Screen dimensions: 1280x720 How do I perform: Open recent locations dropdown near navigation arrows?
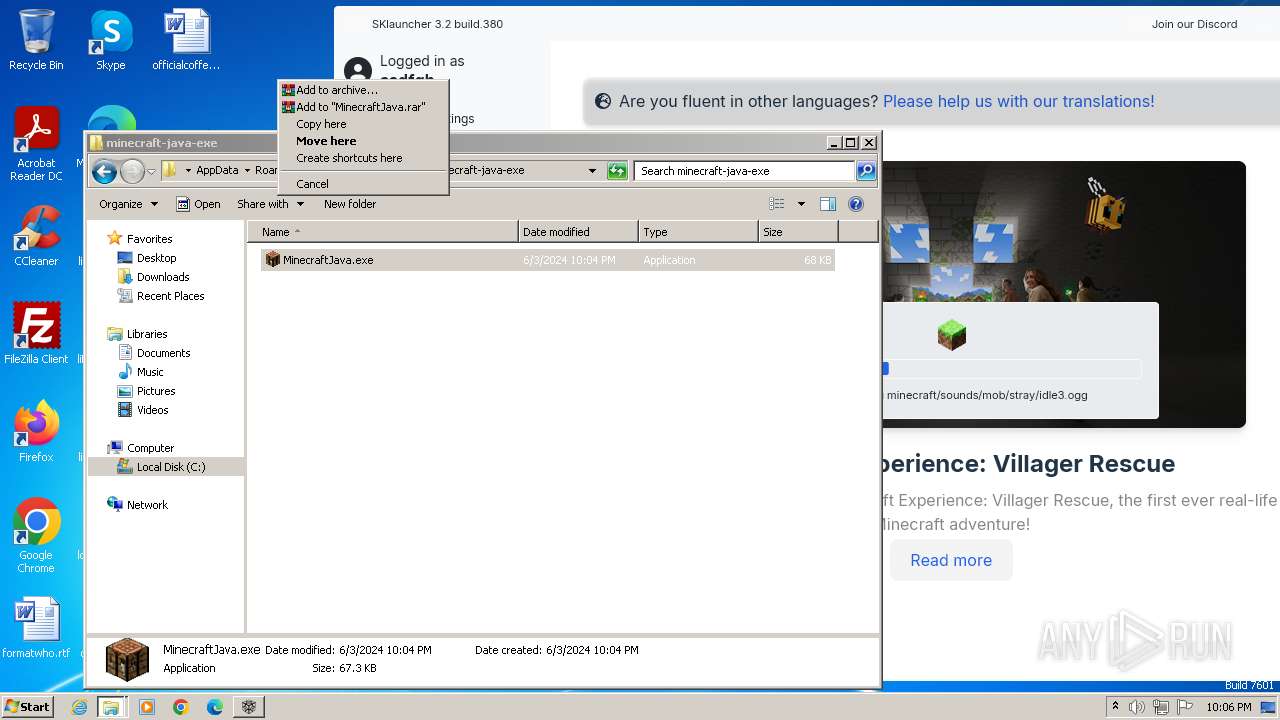[151, 171]
